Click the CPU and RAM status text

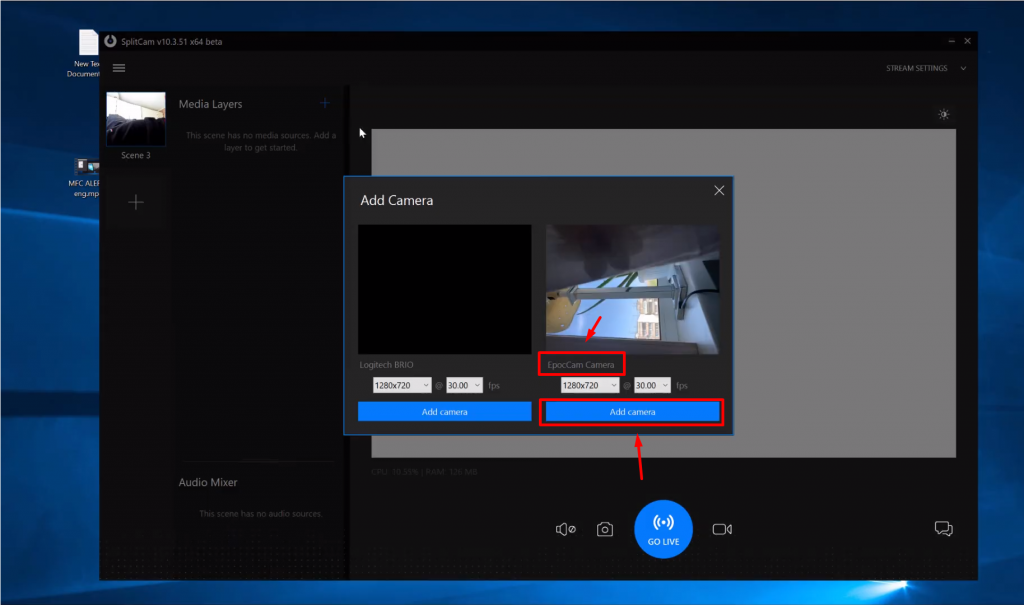tap(424, 472)
